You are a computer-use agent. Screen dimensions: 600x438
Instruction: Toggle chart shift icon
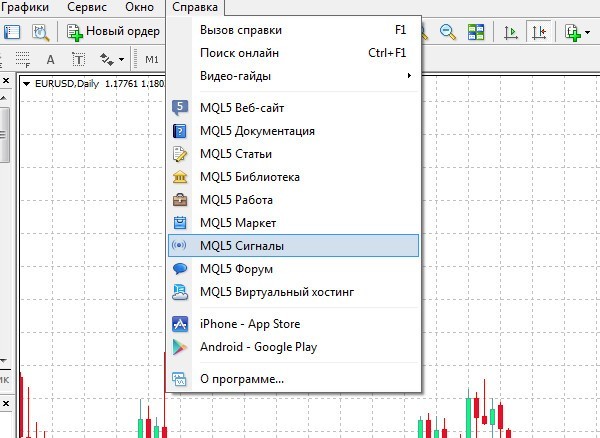click(x=539, y=32)
